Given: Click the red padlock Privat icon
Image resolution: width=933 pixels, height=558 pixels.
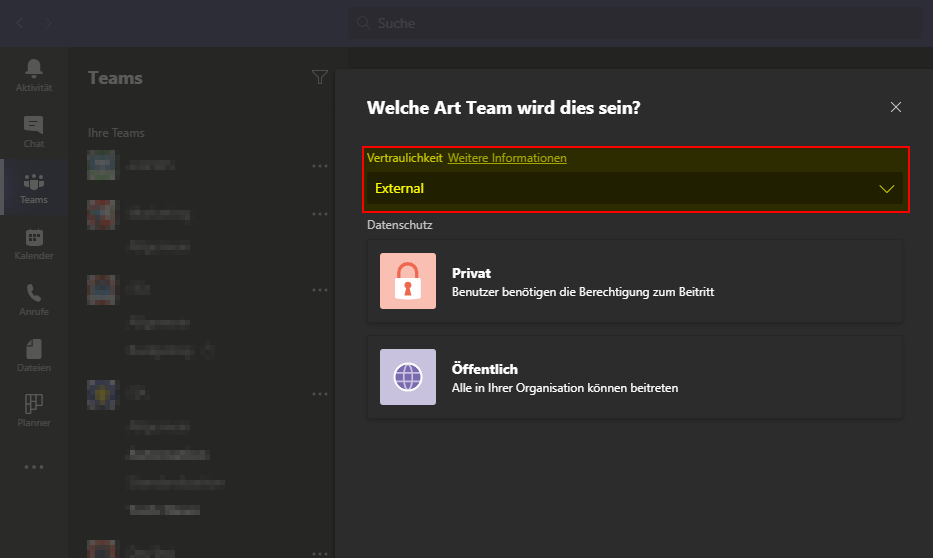Looking at the screenshot, I should coord(408,281).
